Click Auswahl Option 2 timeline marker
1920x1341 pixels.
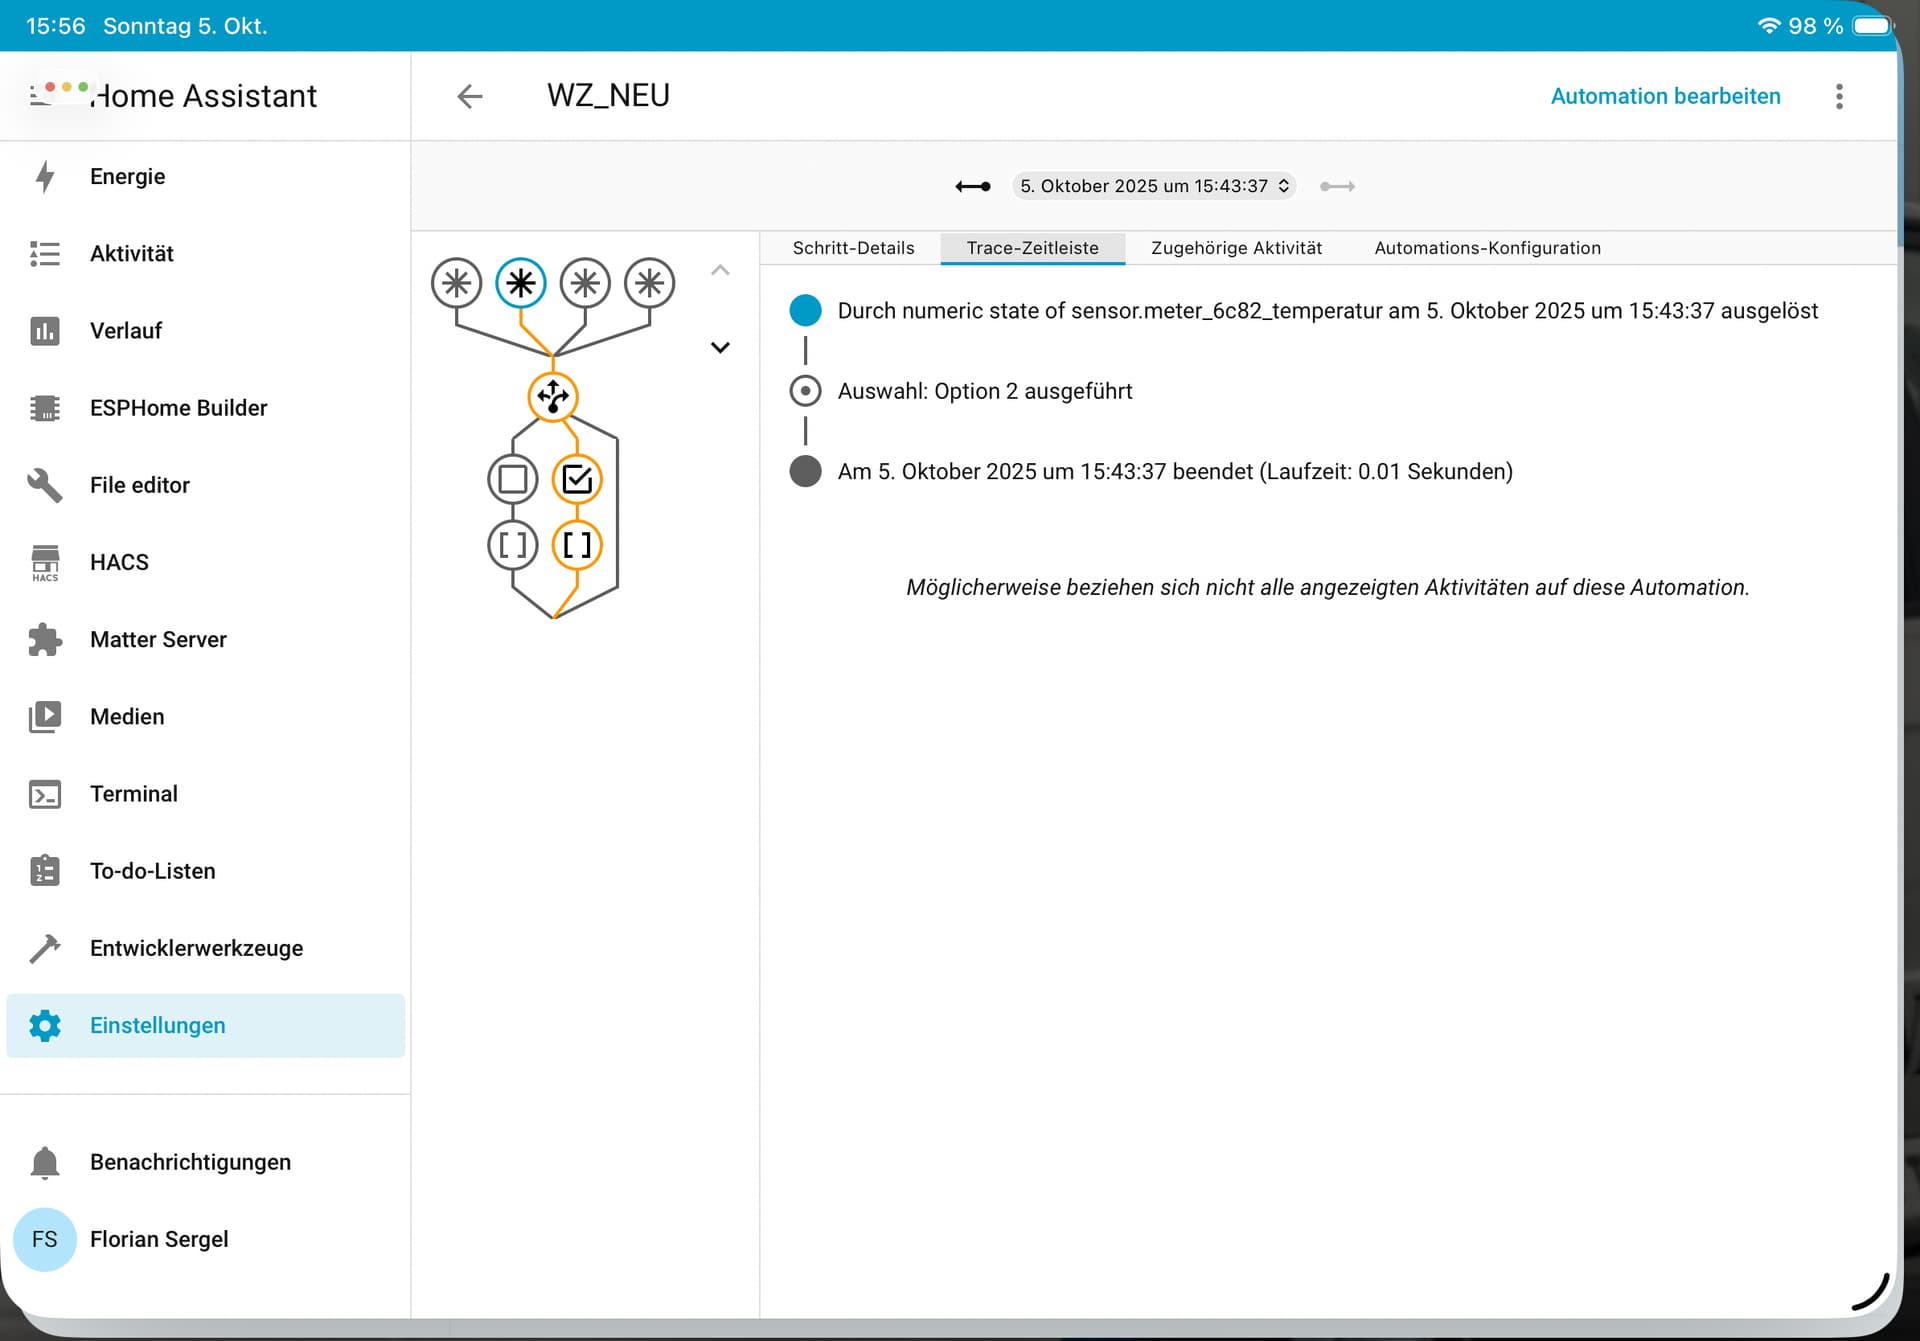(x=805, y=391)
